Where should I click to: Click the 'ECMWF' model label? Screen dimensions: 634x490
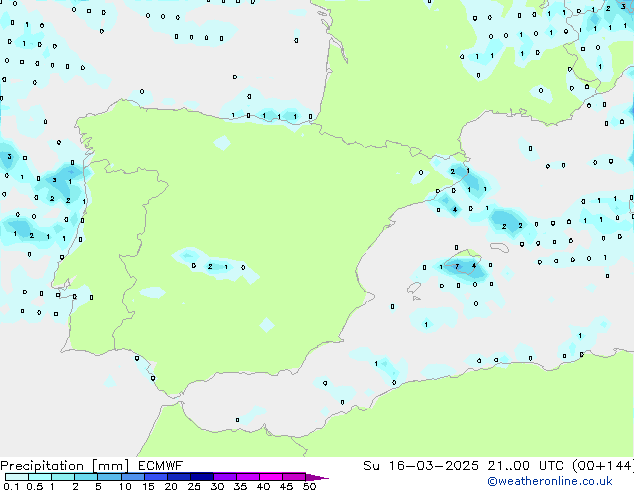tap(161, 466)
